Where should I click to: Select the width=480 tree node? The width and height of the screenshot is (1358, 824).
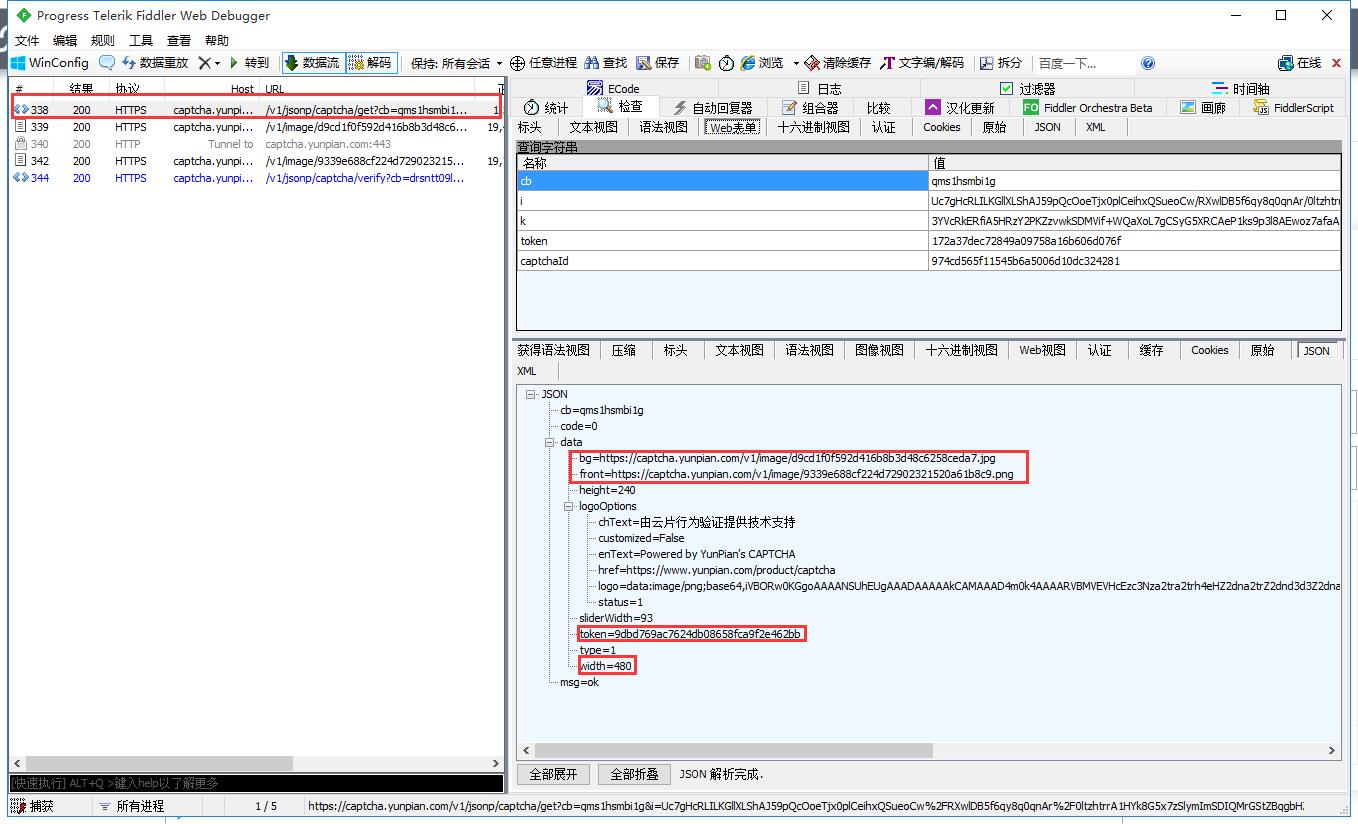click(x=606, y=666)
